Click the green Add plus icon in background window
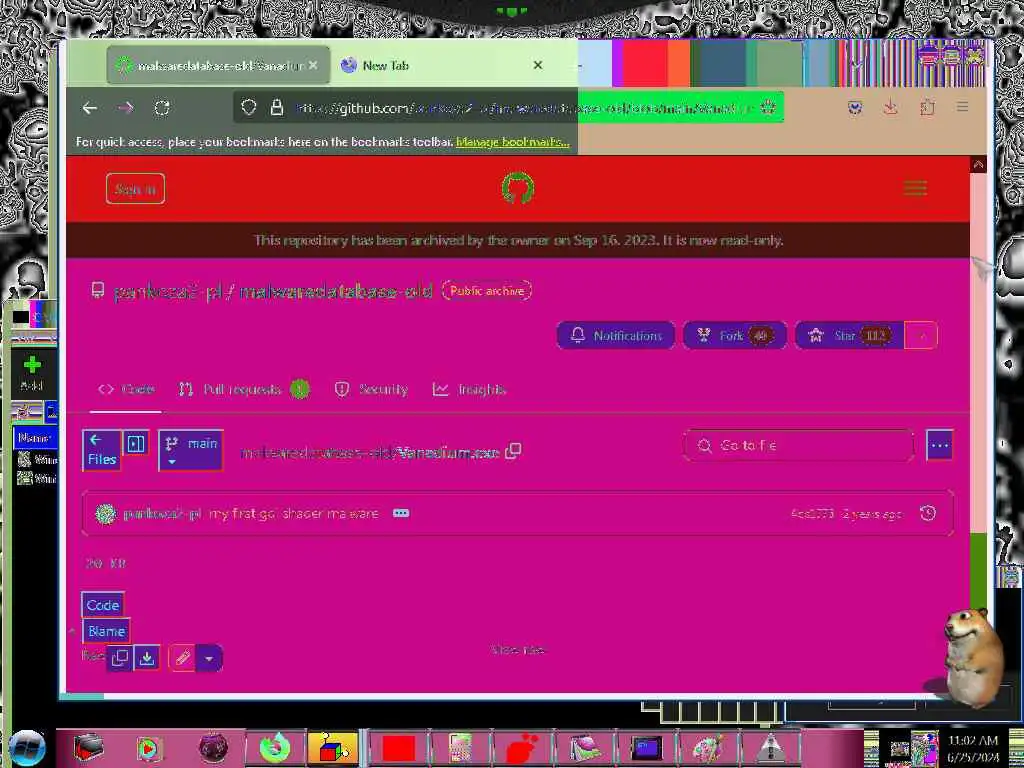 tap(32, 365)
